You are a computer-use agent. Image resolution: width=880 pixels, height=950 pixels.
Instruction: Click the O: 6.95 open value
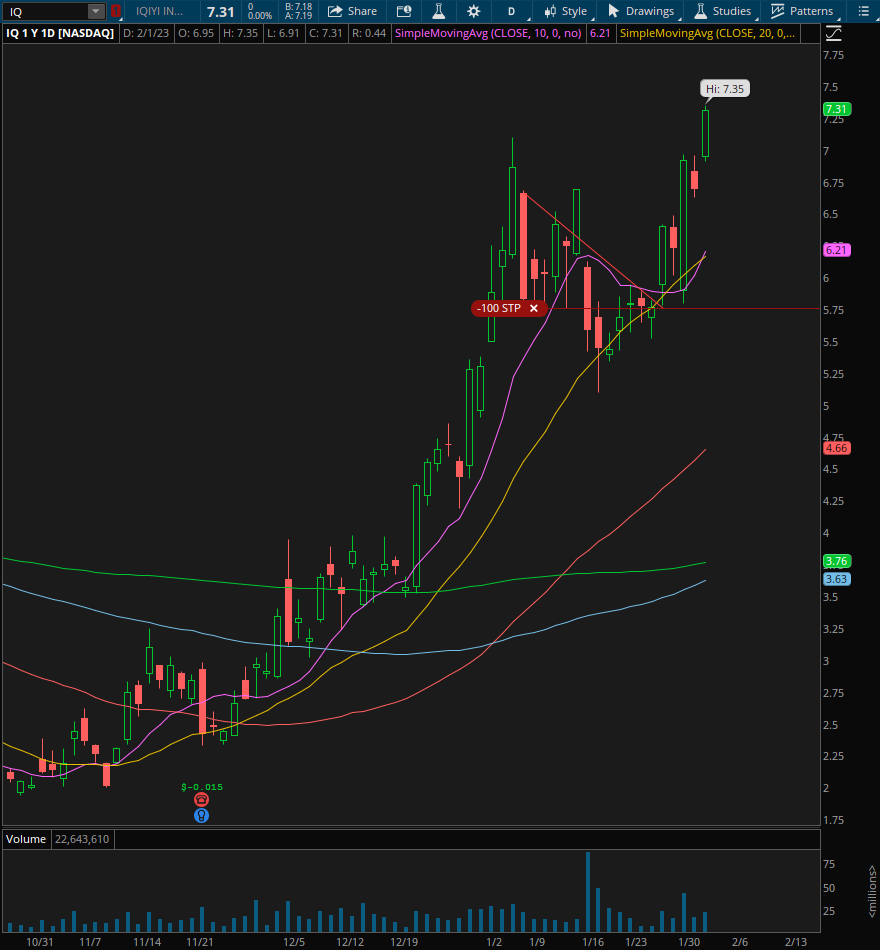(x=196, y=33)
